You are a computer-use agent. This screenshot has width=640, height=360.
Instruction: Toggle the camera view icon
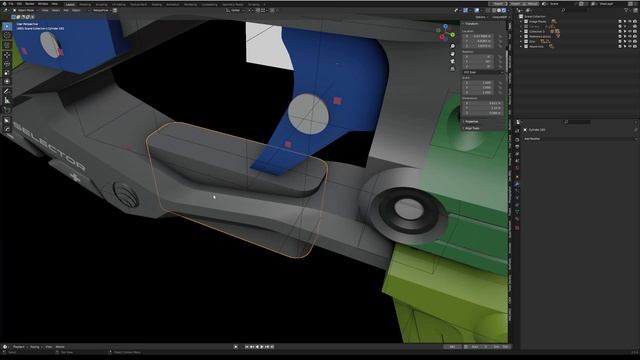click(x=452, y=61)
